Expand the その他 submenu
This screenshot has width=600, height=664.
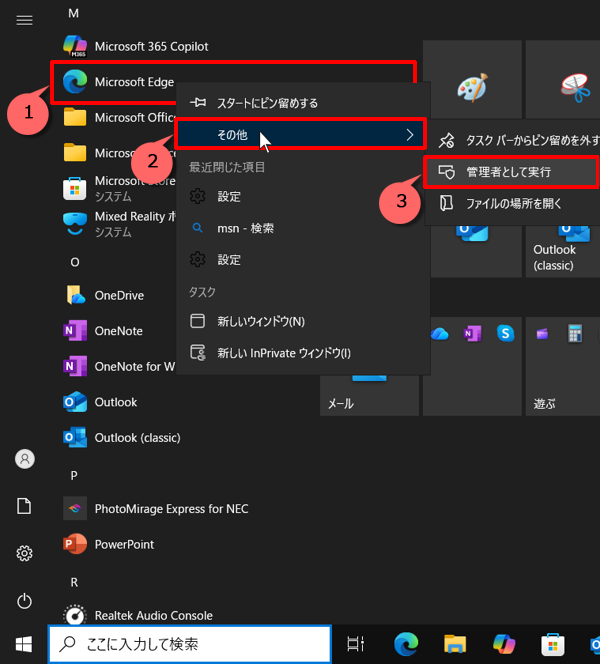click(300, 134)
